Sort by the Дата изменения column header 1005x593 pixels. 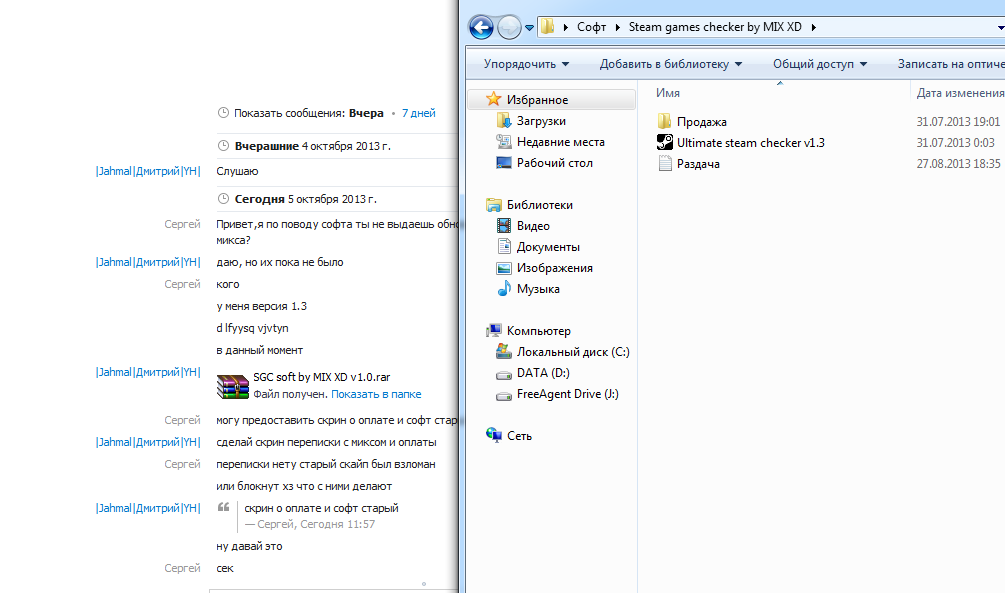[958, 93]
